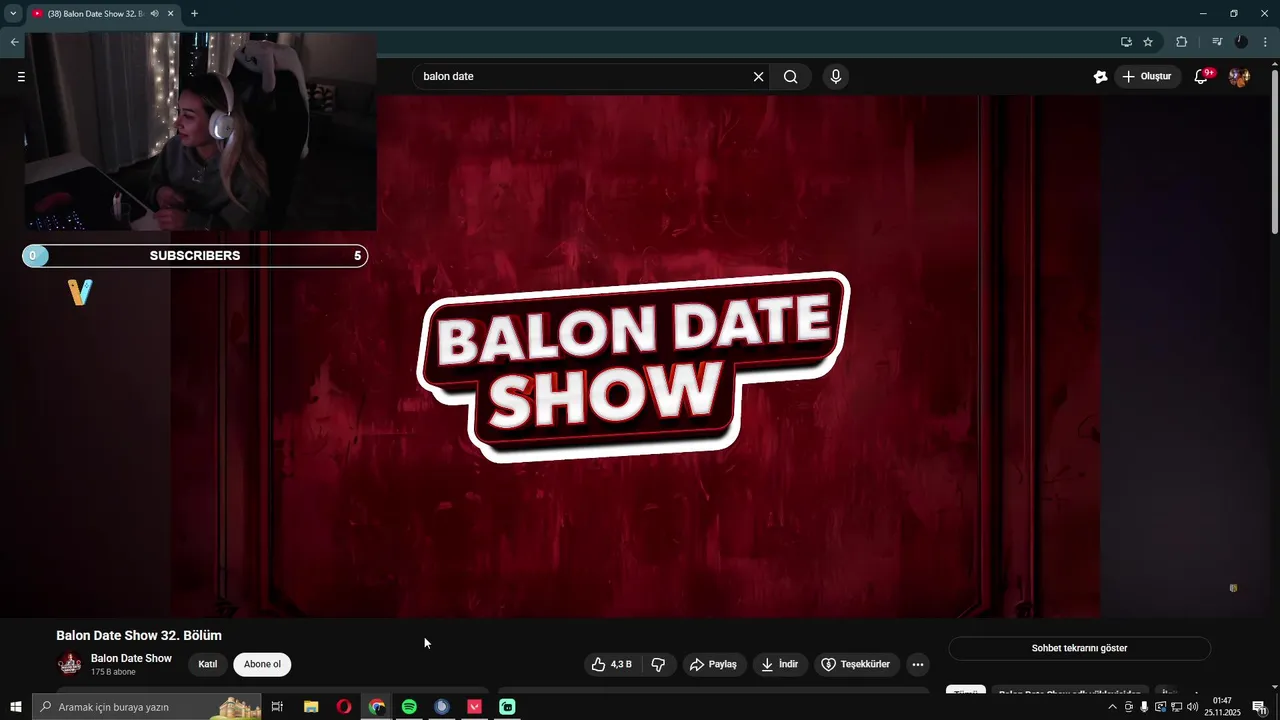
Task: Click taskbar search box 'Aramak için buraya yazın'
Action: pos(148,707)
